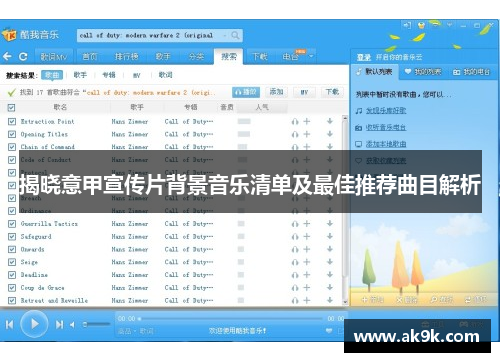The image size is (500, 362).
Task: Uncheck the Chain of Command checkbox
Action: (12, 147)
